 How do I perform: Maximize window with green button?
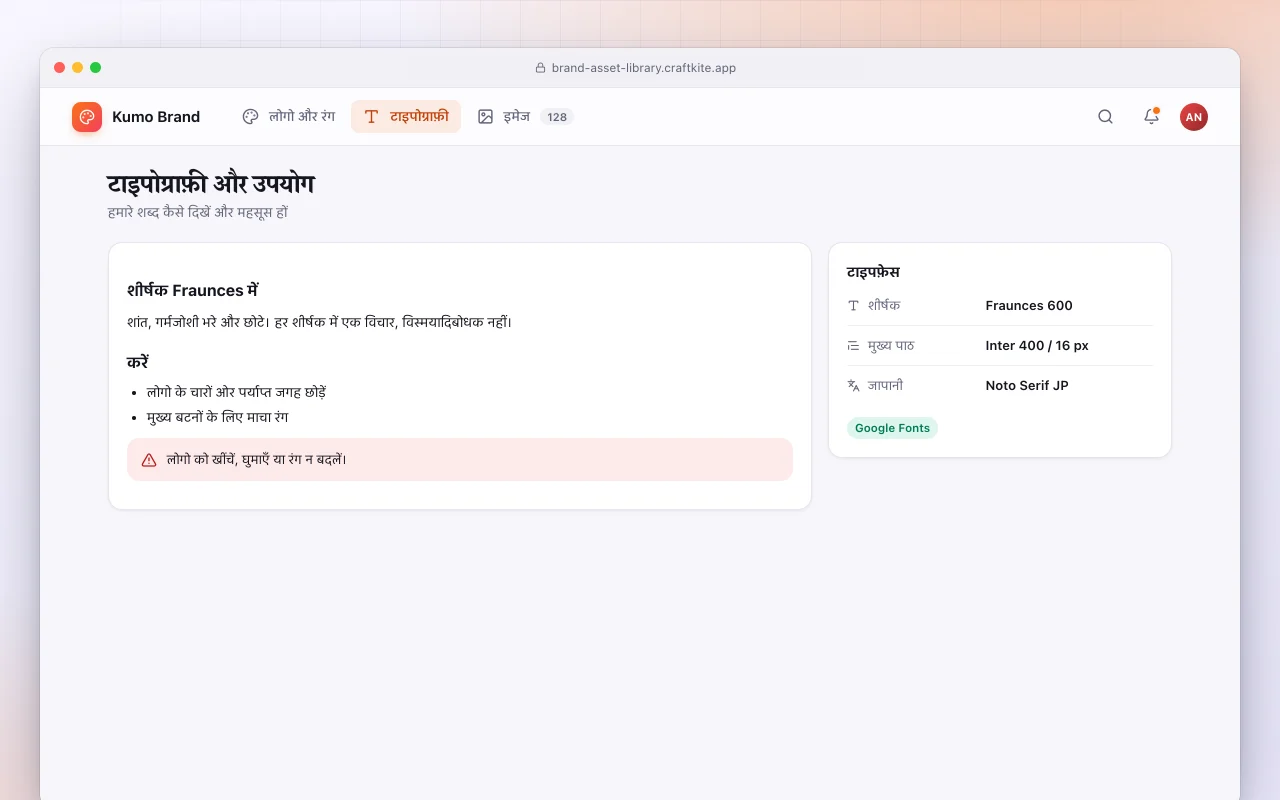tap(96, 68)
